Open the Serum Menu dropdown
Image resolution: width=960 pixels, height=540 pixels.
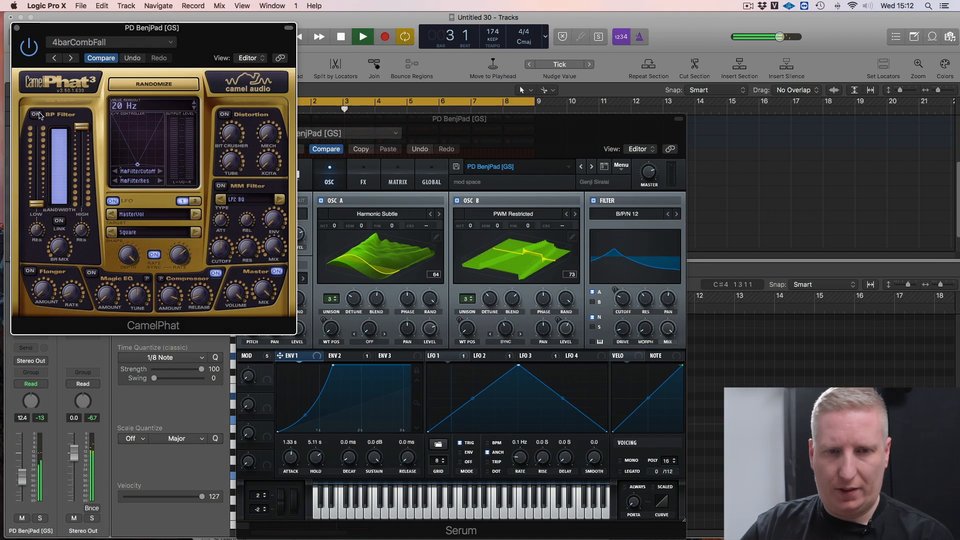621,165
